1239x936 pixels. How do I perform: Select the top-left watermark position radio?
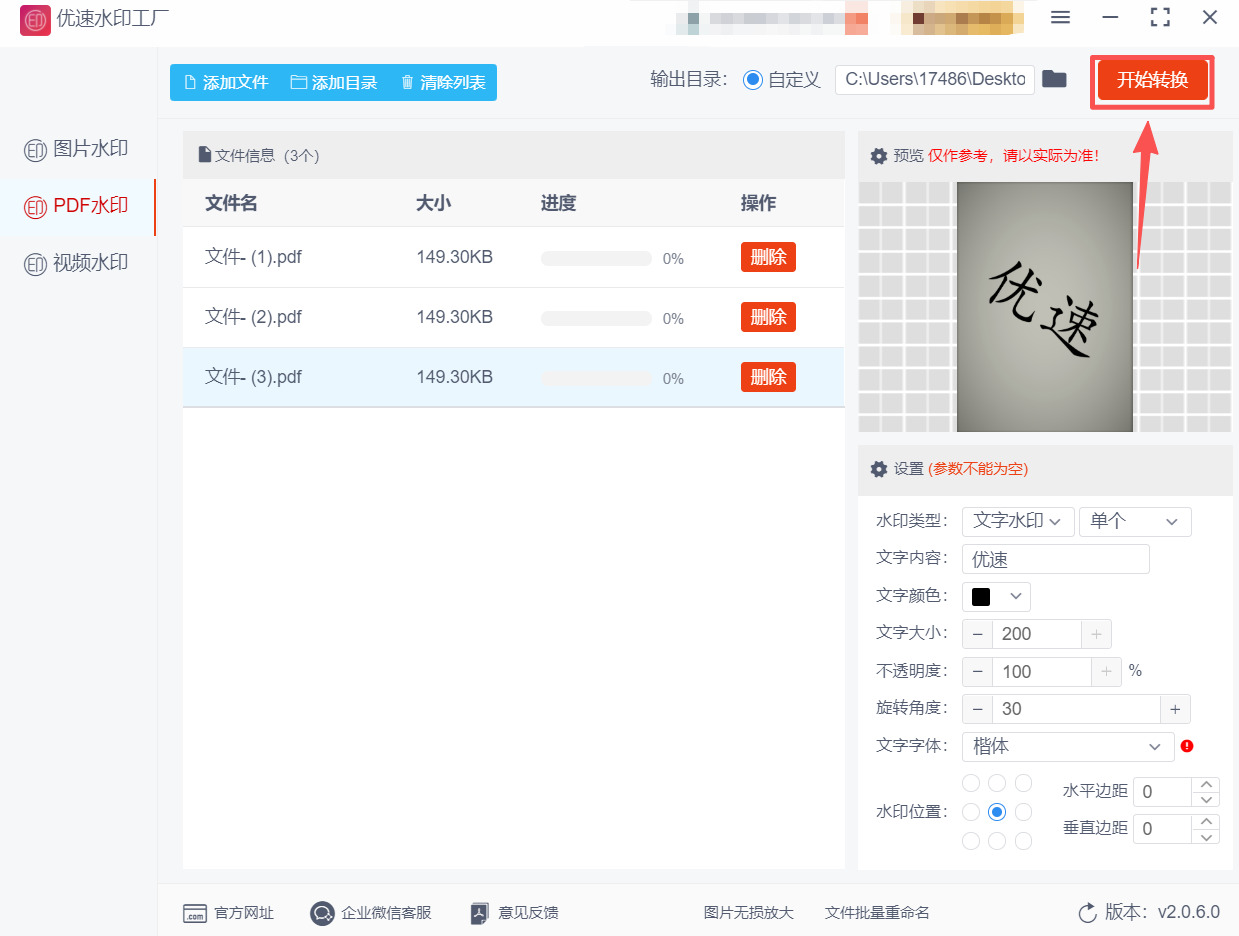click(x=971, y=783)
